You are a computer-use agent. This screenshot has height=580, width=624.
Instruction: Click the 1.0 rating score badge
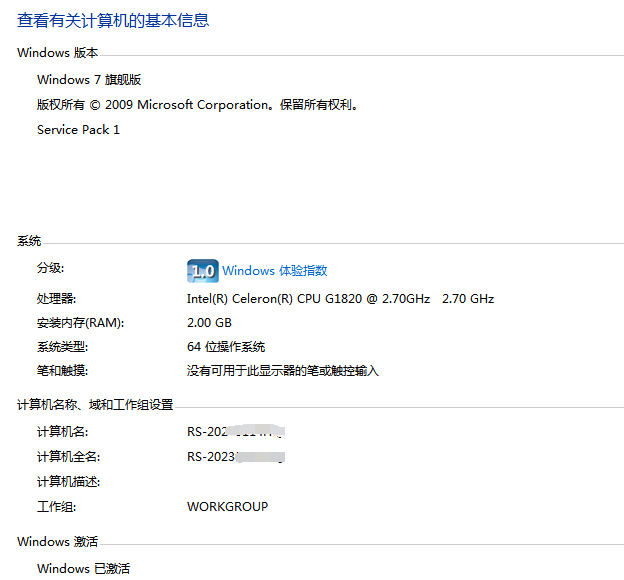[203, 271]
